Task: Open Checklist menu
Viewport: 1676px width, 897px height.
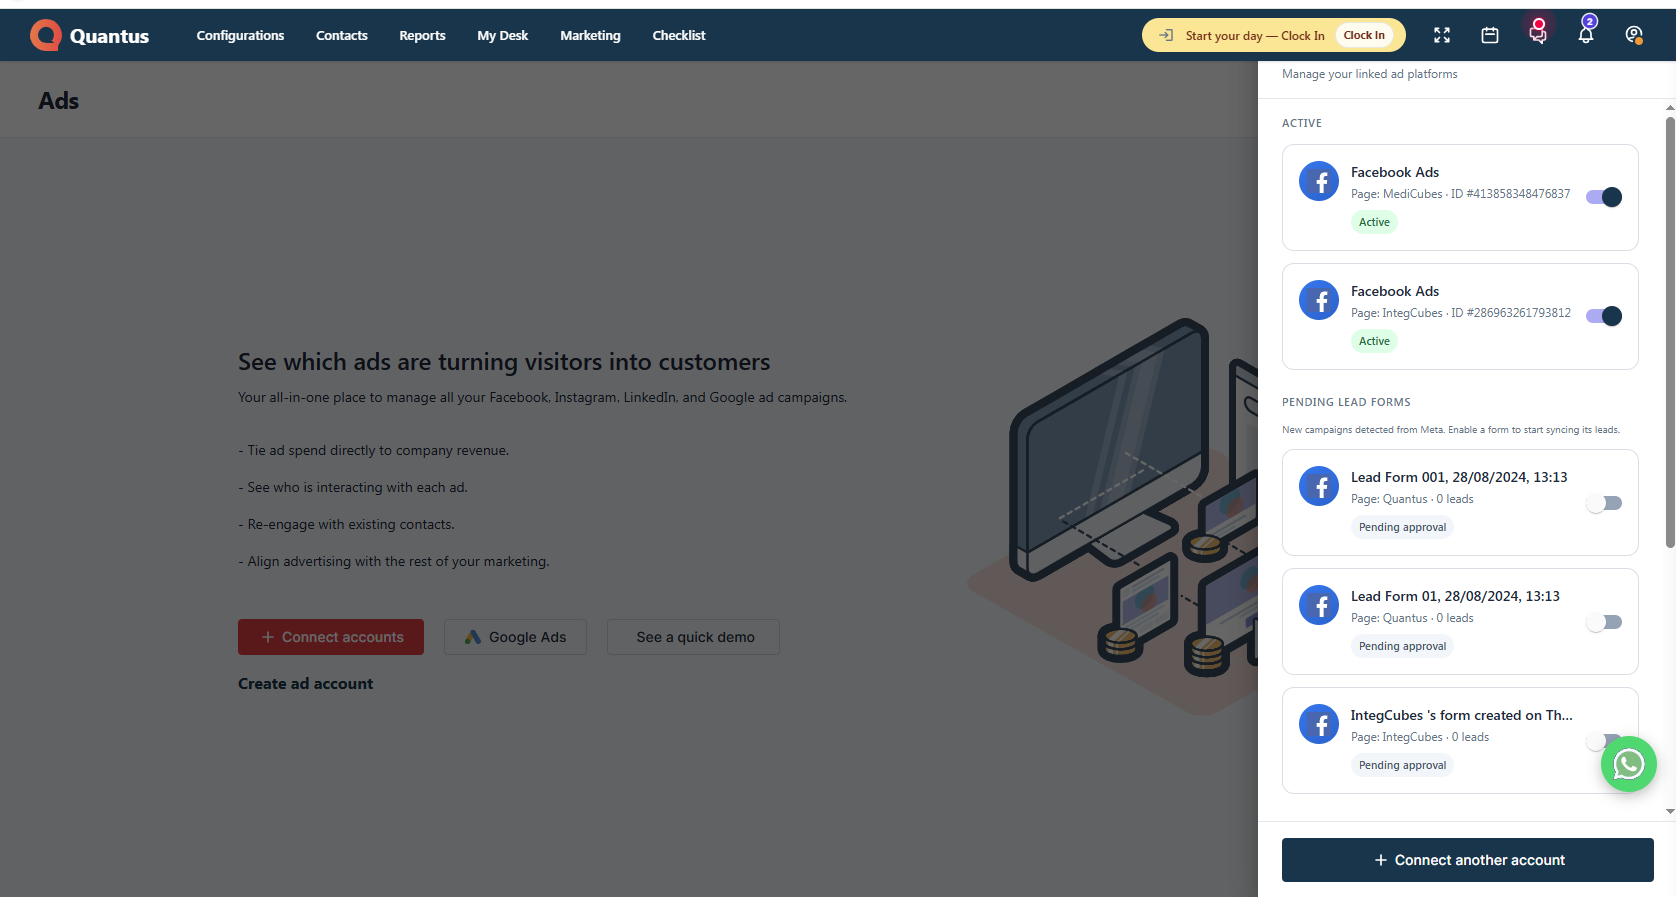Action: pos(679,35)
